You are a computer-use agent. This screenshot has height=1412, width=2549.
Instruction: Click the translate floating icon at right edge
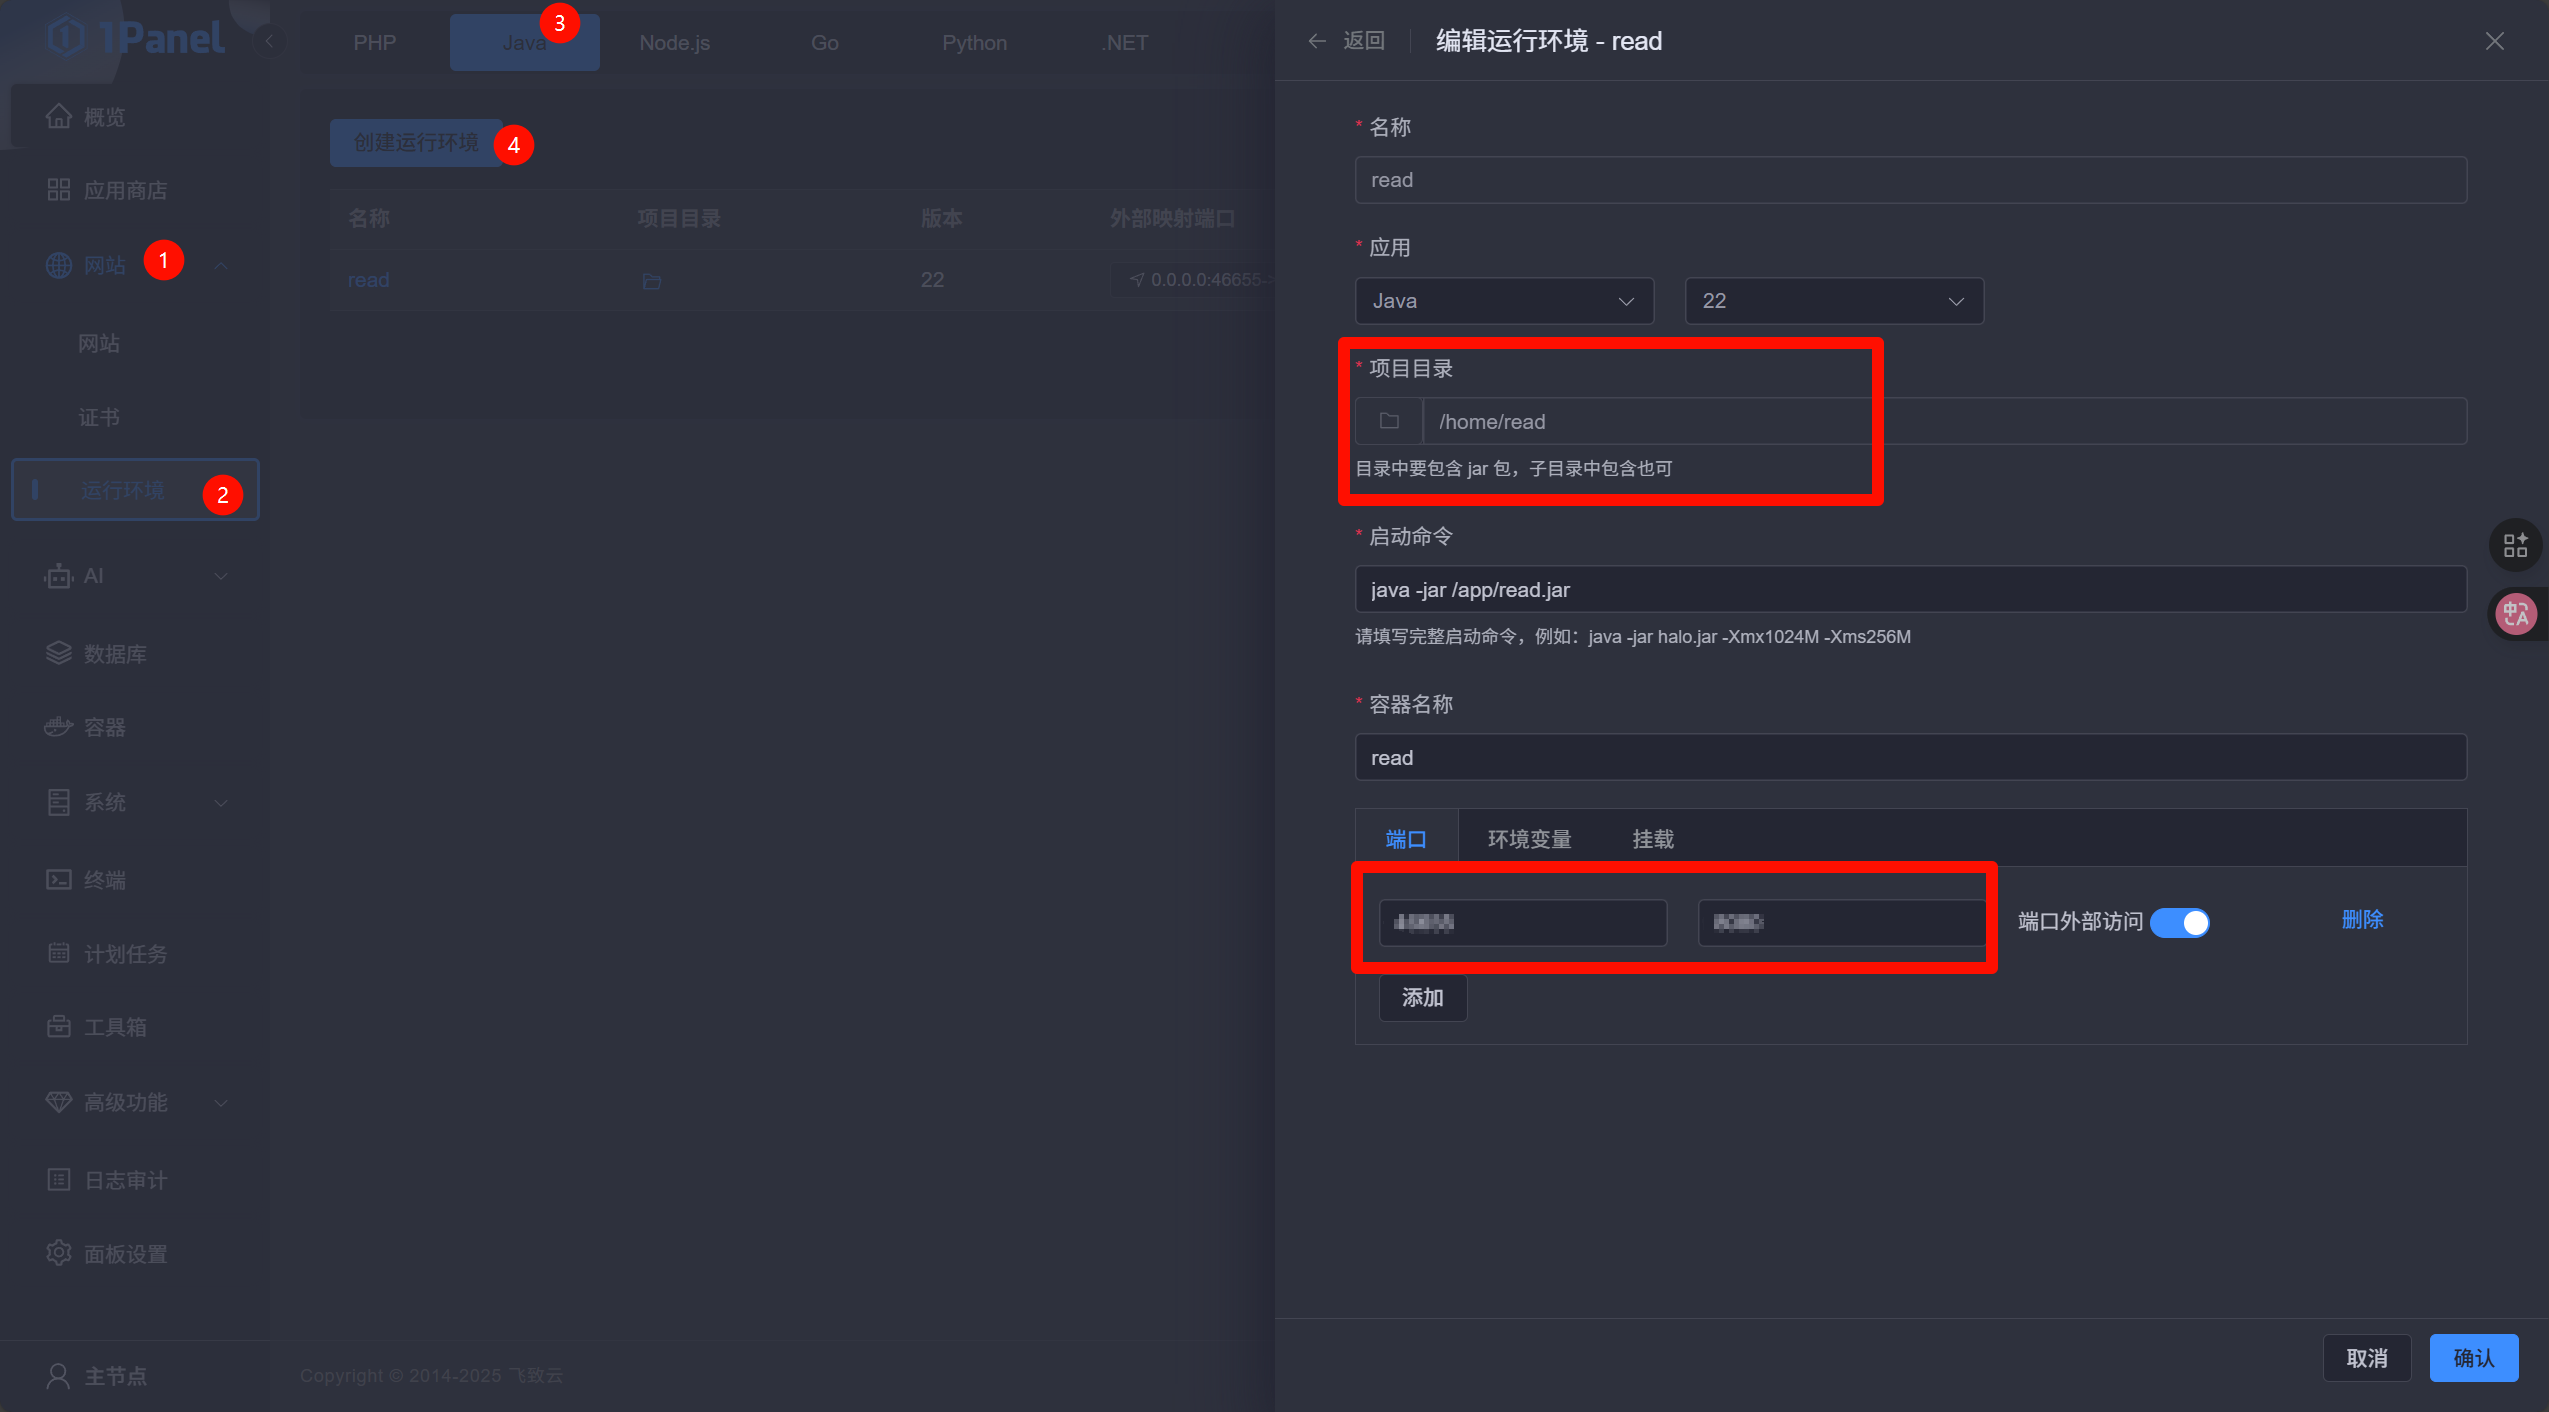2515,614
